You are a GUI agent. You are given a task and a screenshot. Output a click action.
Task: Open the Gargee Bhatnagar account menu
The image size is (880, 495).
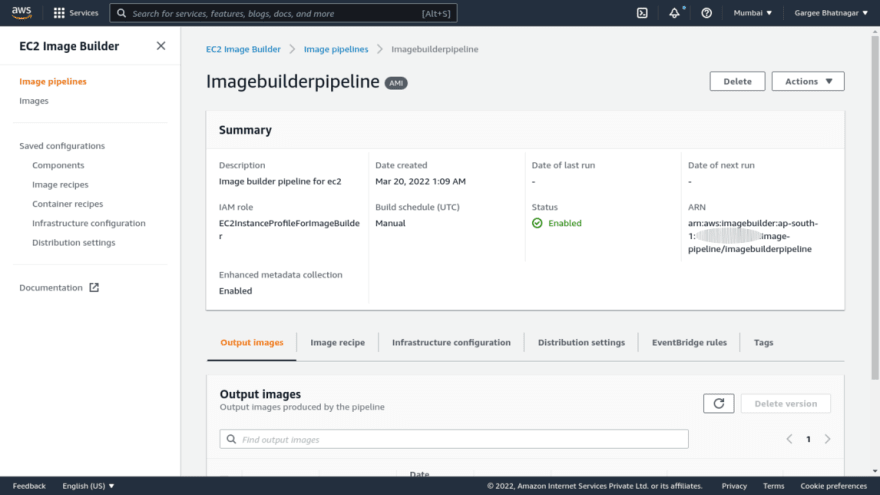click(x=831, y=13)
